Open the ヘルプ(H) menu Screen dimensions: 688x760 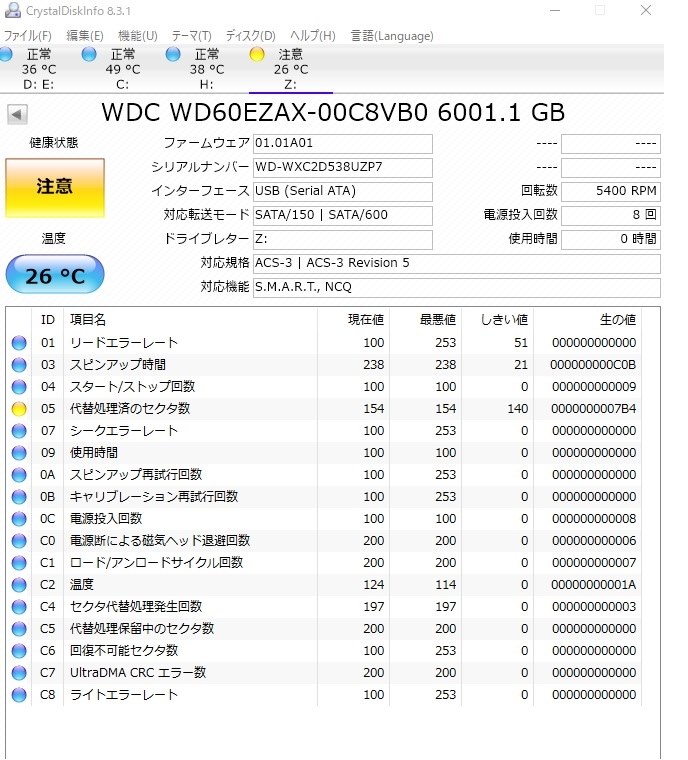pyautogui.click(x=313, y=36)
